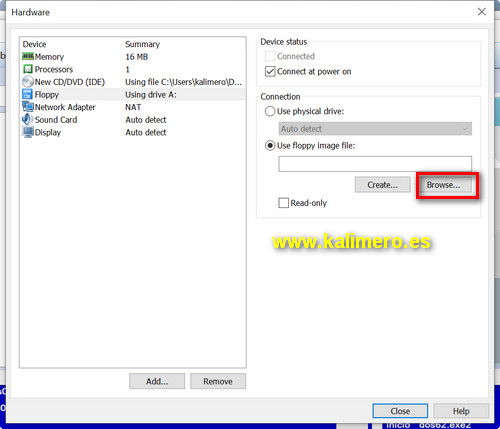Screen dimensions: 500x429
Task: Select the Network Adapter icon
Action: [28, 107]
